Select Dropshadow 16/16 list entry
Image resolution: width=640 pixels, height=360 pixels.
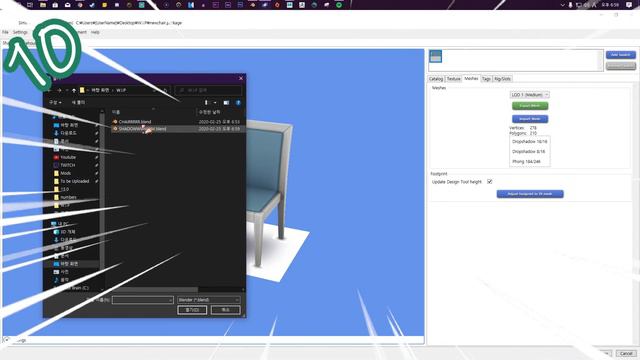529,142
